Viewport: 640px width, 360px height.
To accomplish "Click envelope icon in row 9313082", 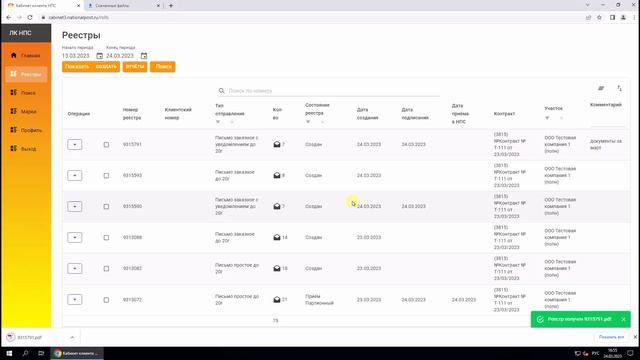I will tap(277, 269).
